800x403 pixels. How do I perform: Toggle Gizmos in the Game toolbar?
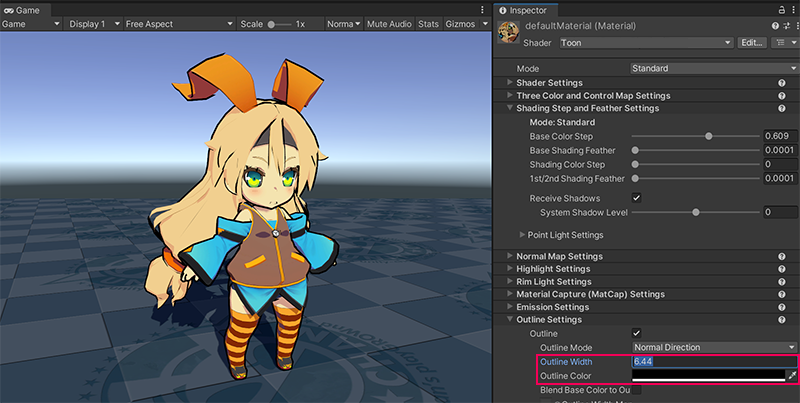460,24
